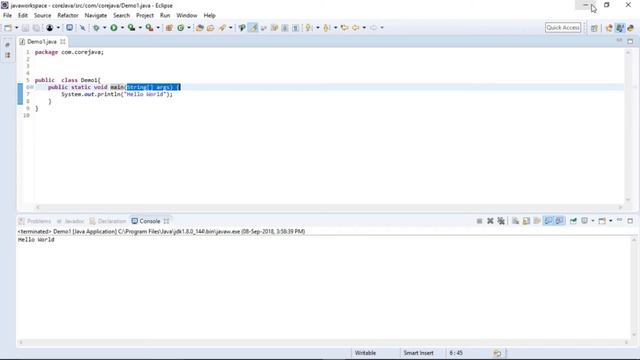Select the Demo1.java editor tab
The image size is (640, 360).
[x=41, y=42]
